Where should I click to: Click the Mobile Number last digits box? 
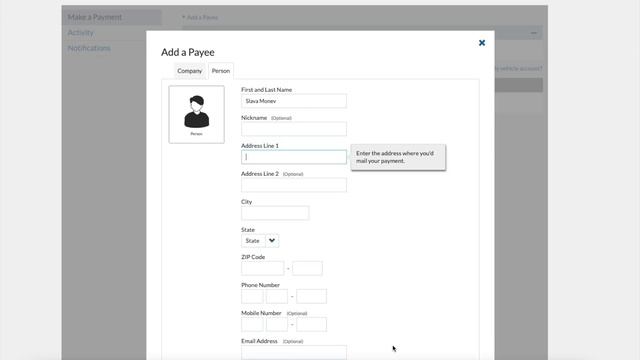pos(311,324)
